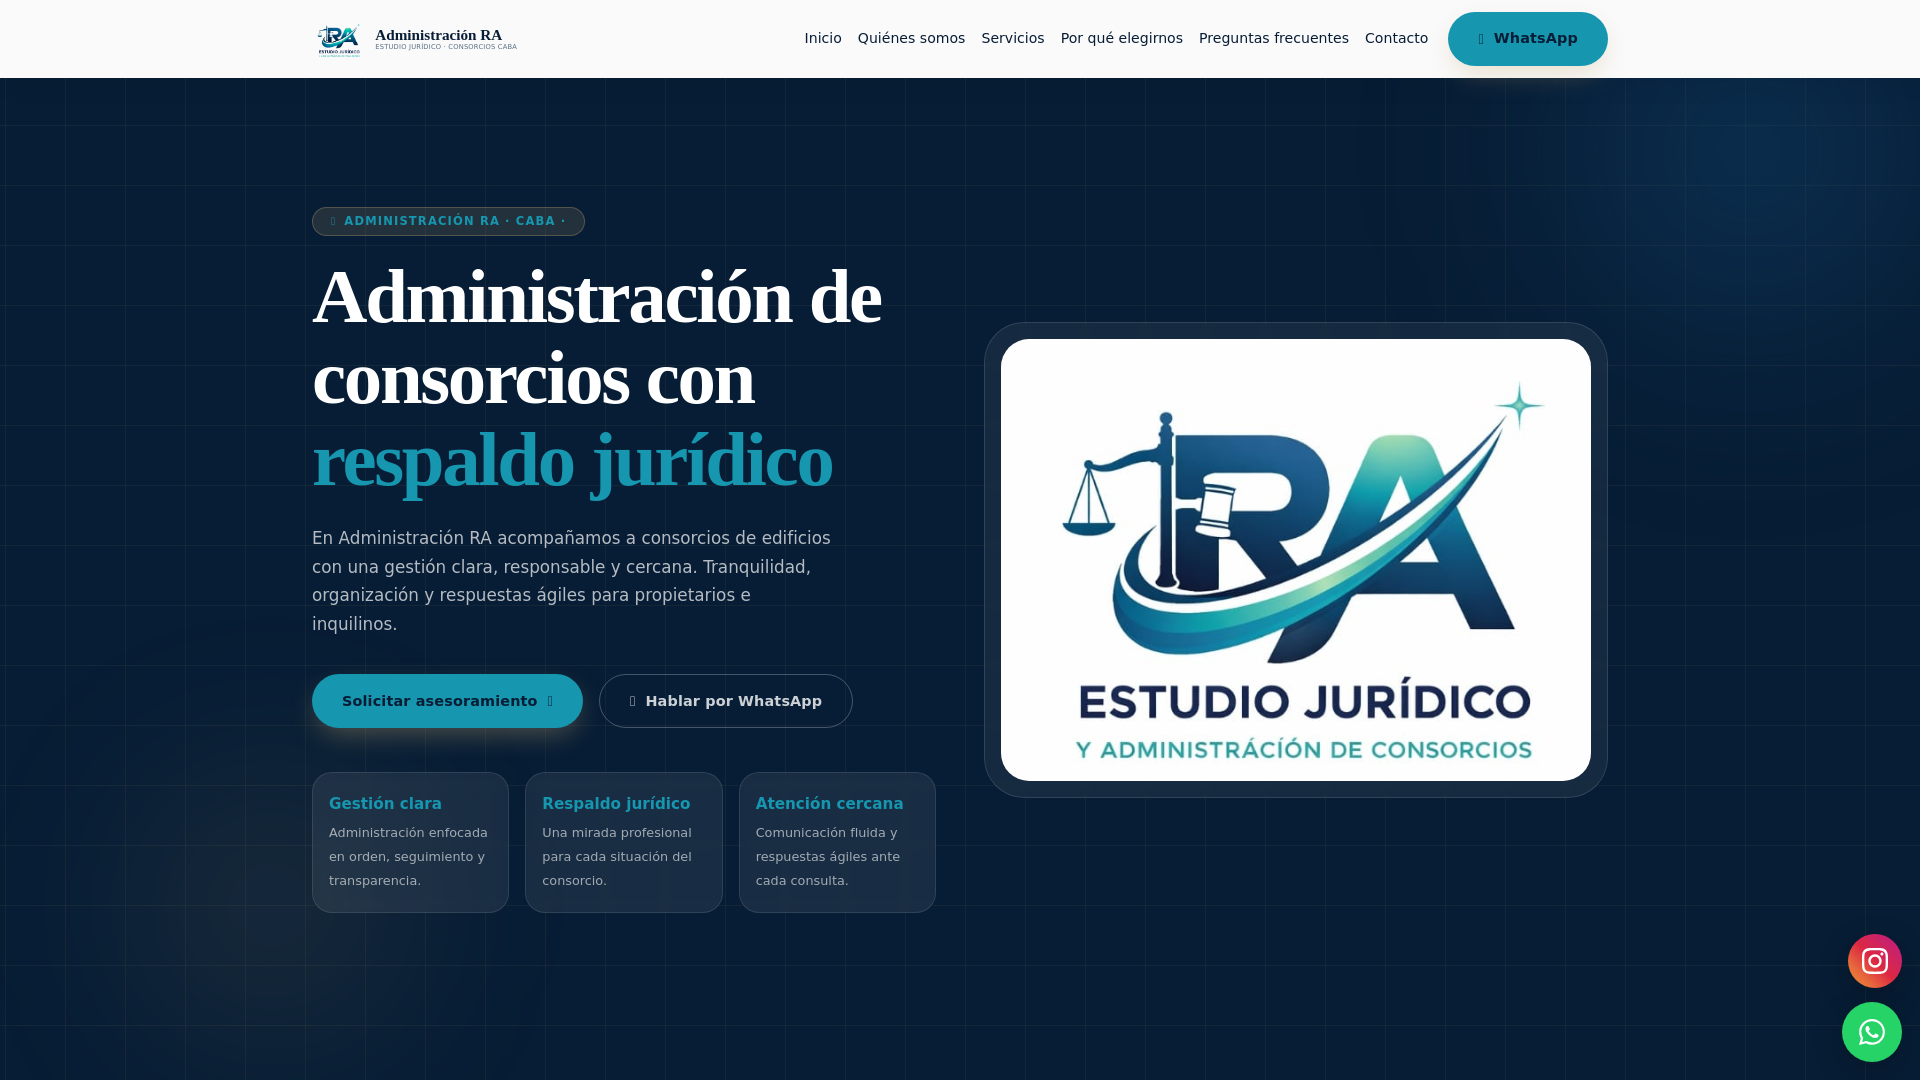Click the WhatsApp button in the header
The width and height of the screenshot is (1920, 1080).
[x=1527, y=39]
